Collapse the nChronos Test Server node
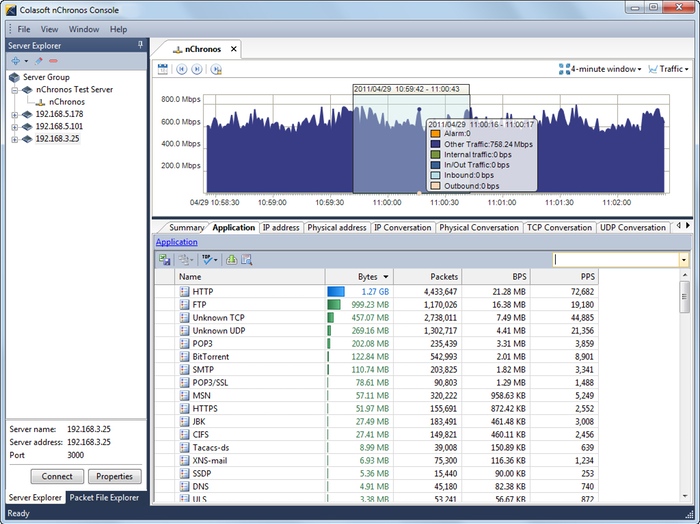 point(15,90)
